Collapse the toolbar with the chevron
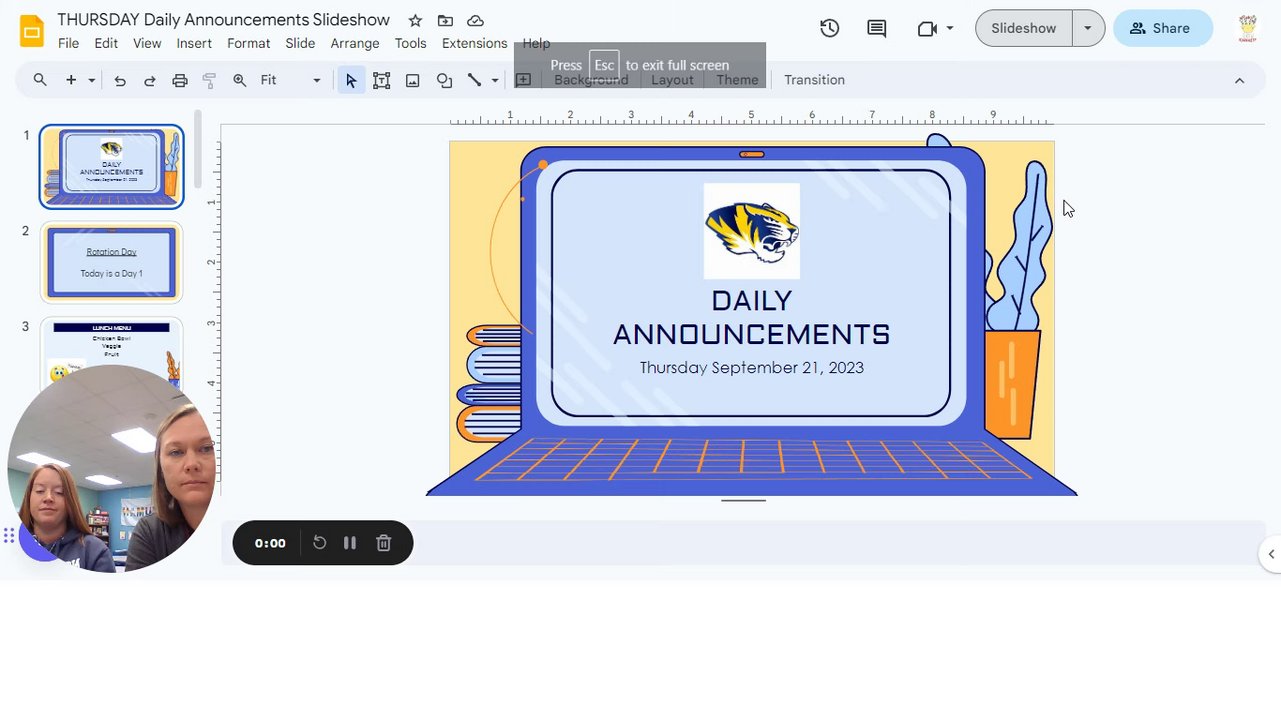 [1239, 80]
